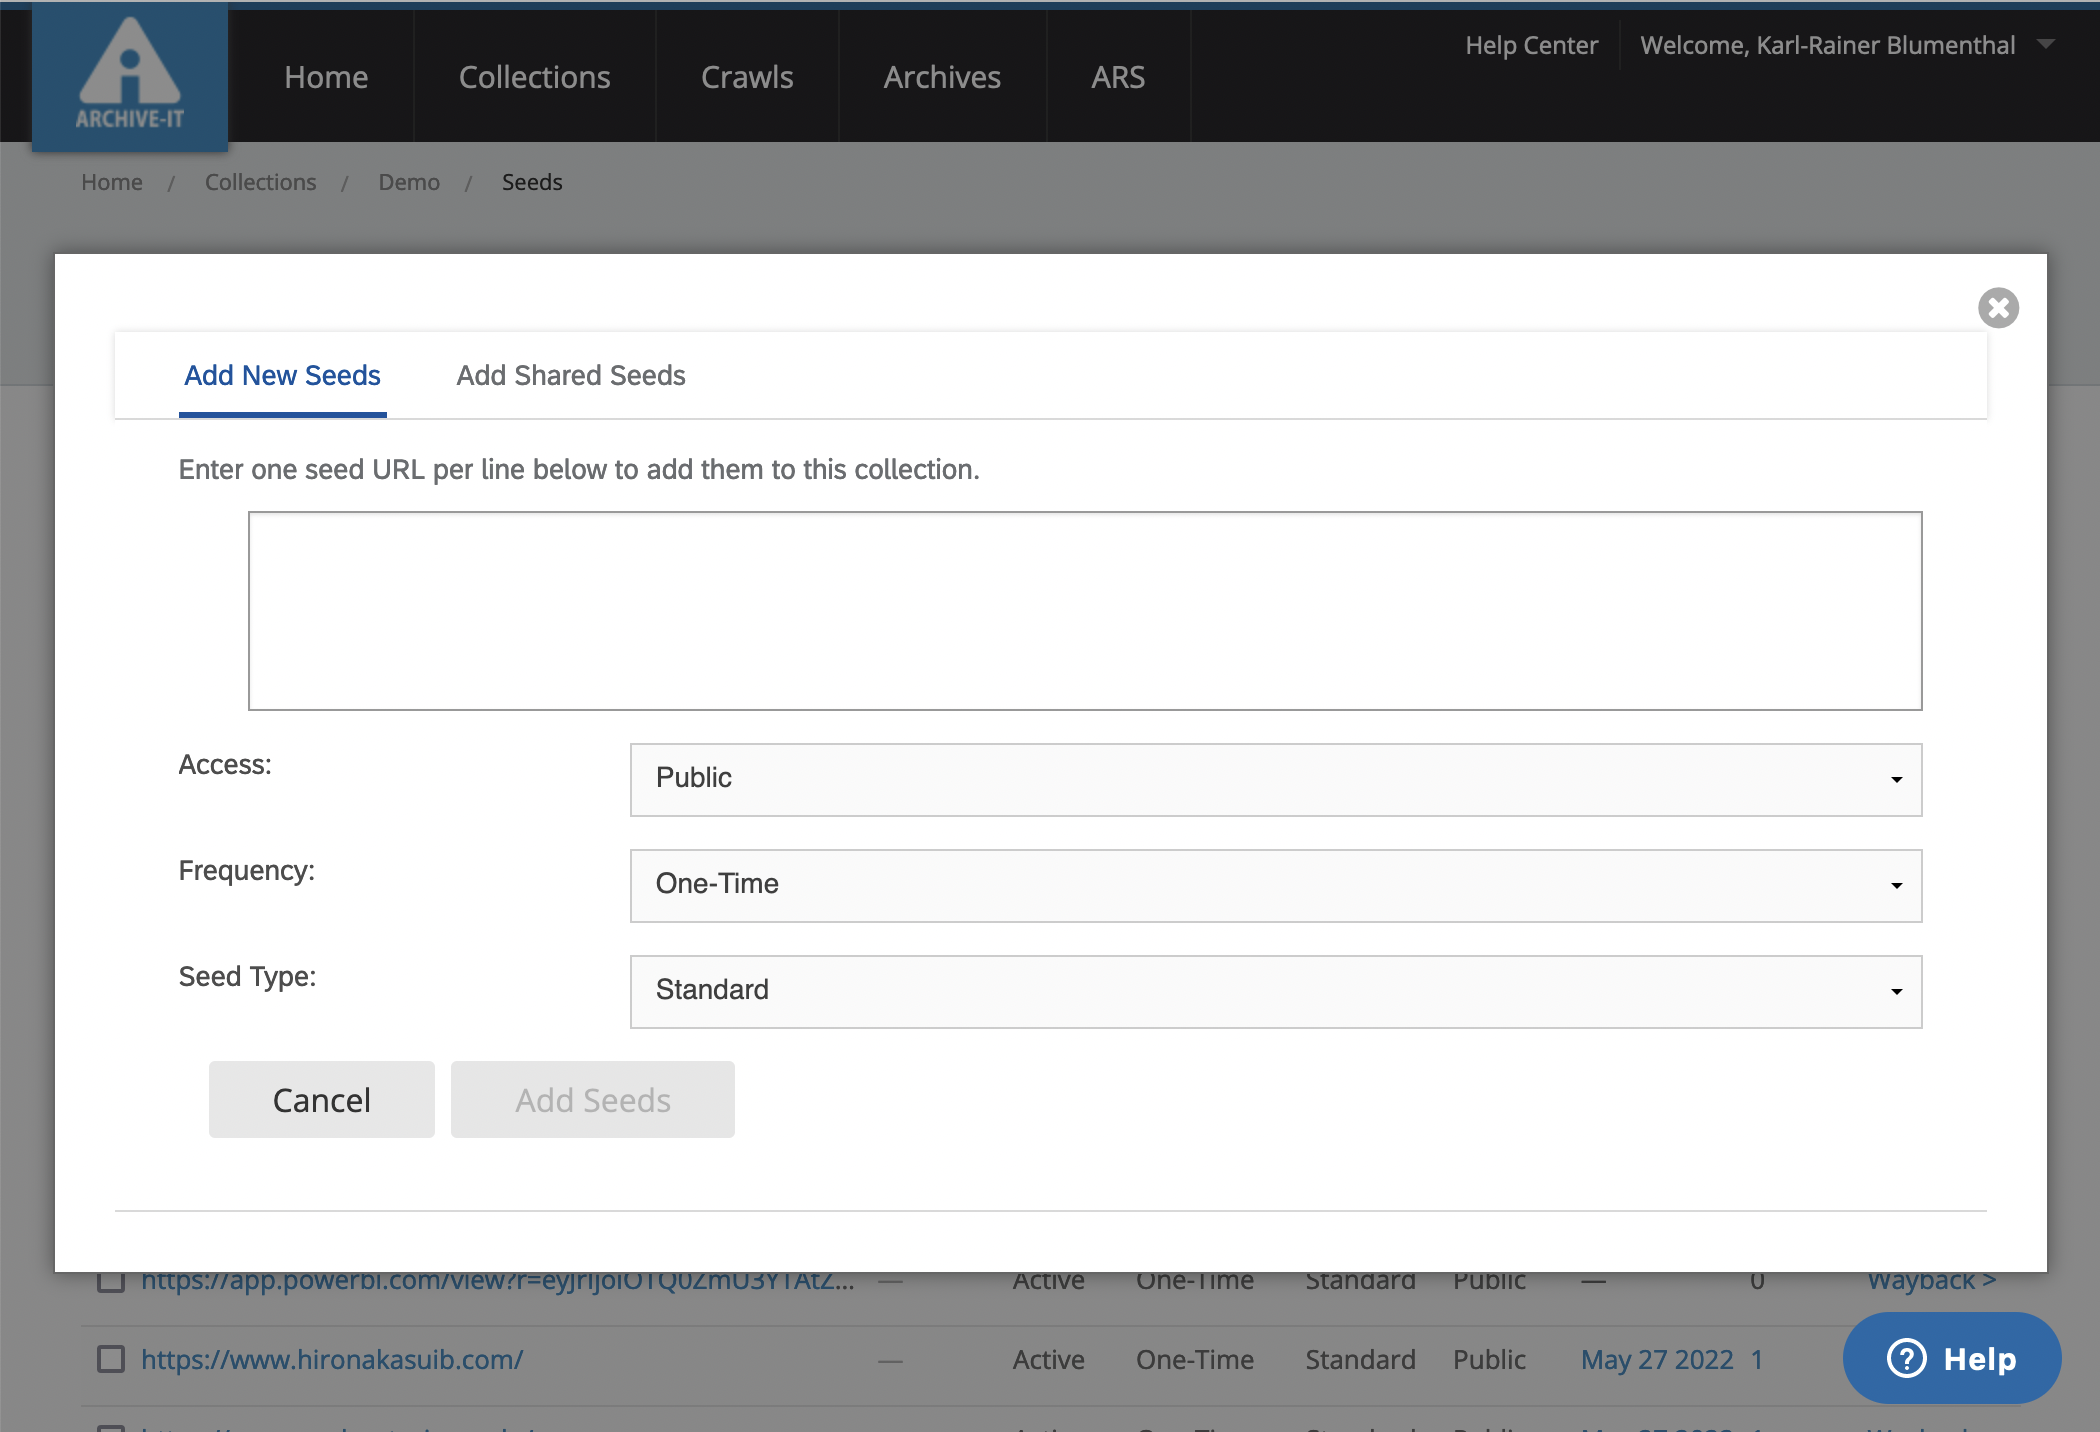Open the hironakasuib.com seed link
Image resolution: width=2100 pixels, height=1432 pixels.
tap(331, 1359)
